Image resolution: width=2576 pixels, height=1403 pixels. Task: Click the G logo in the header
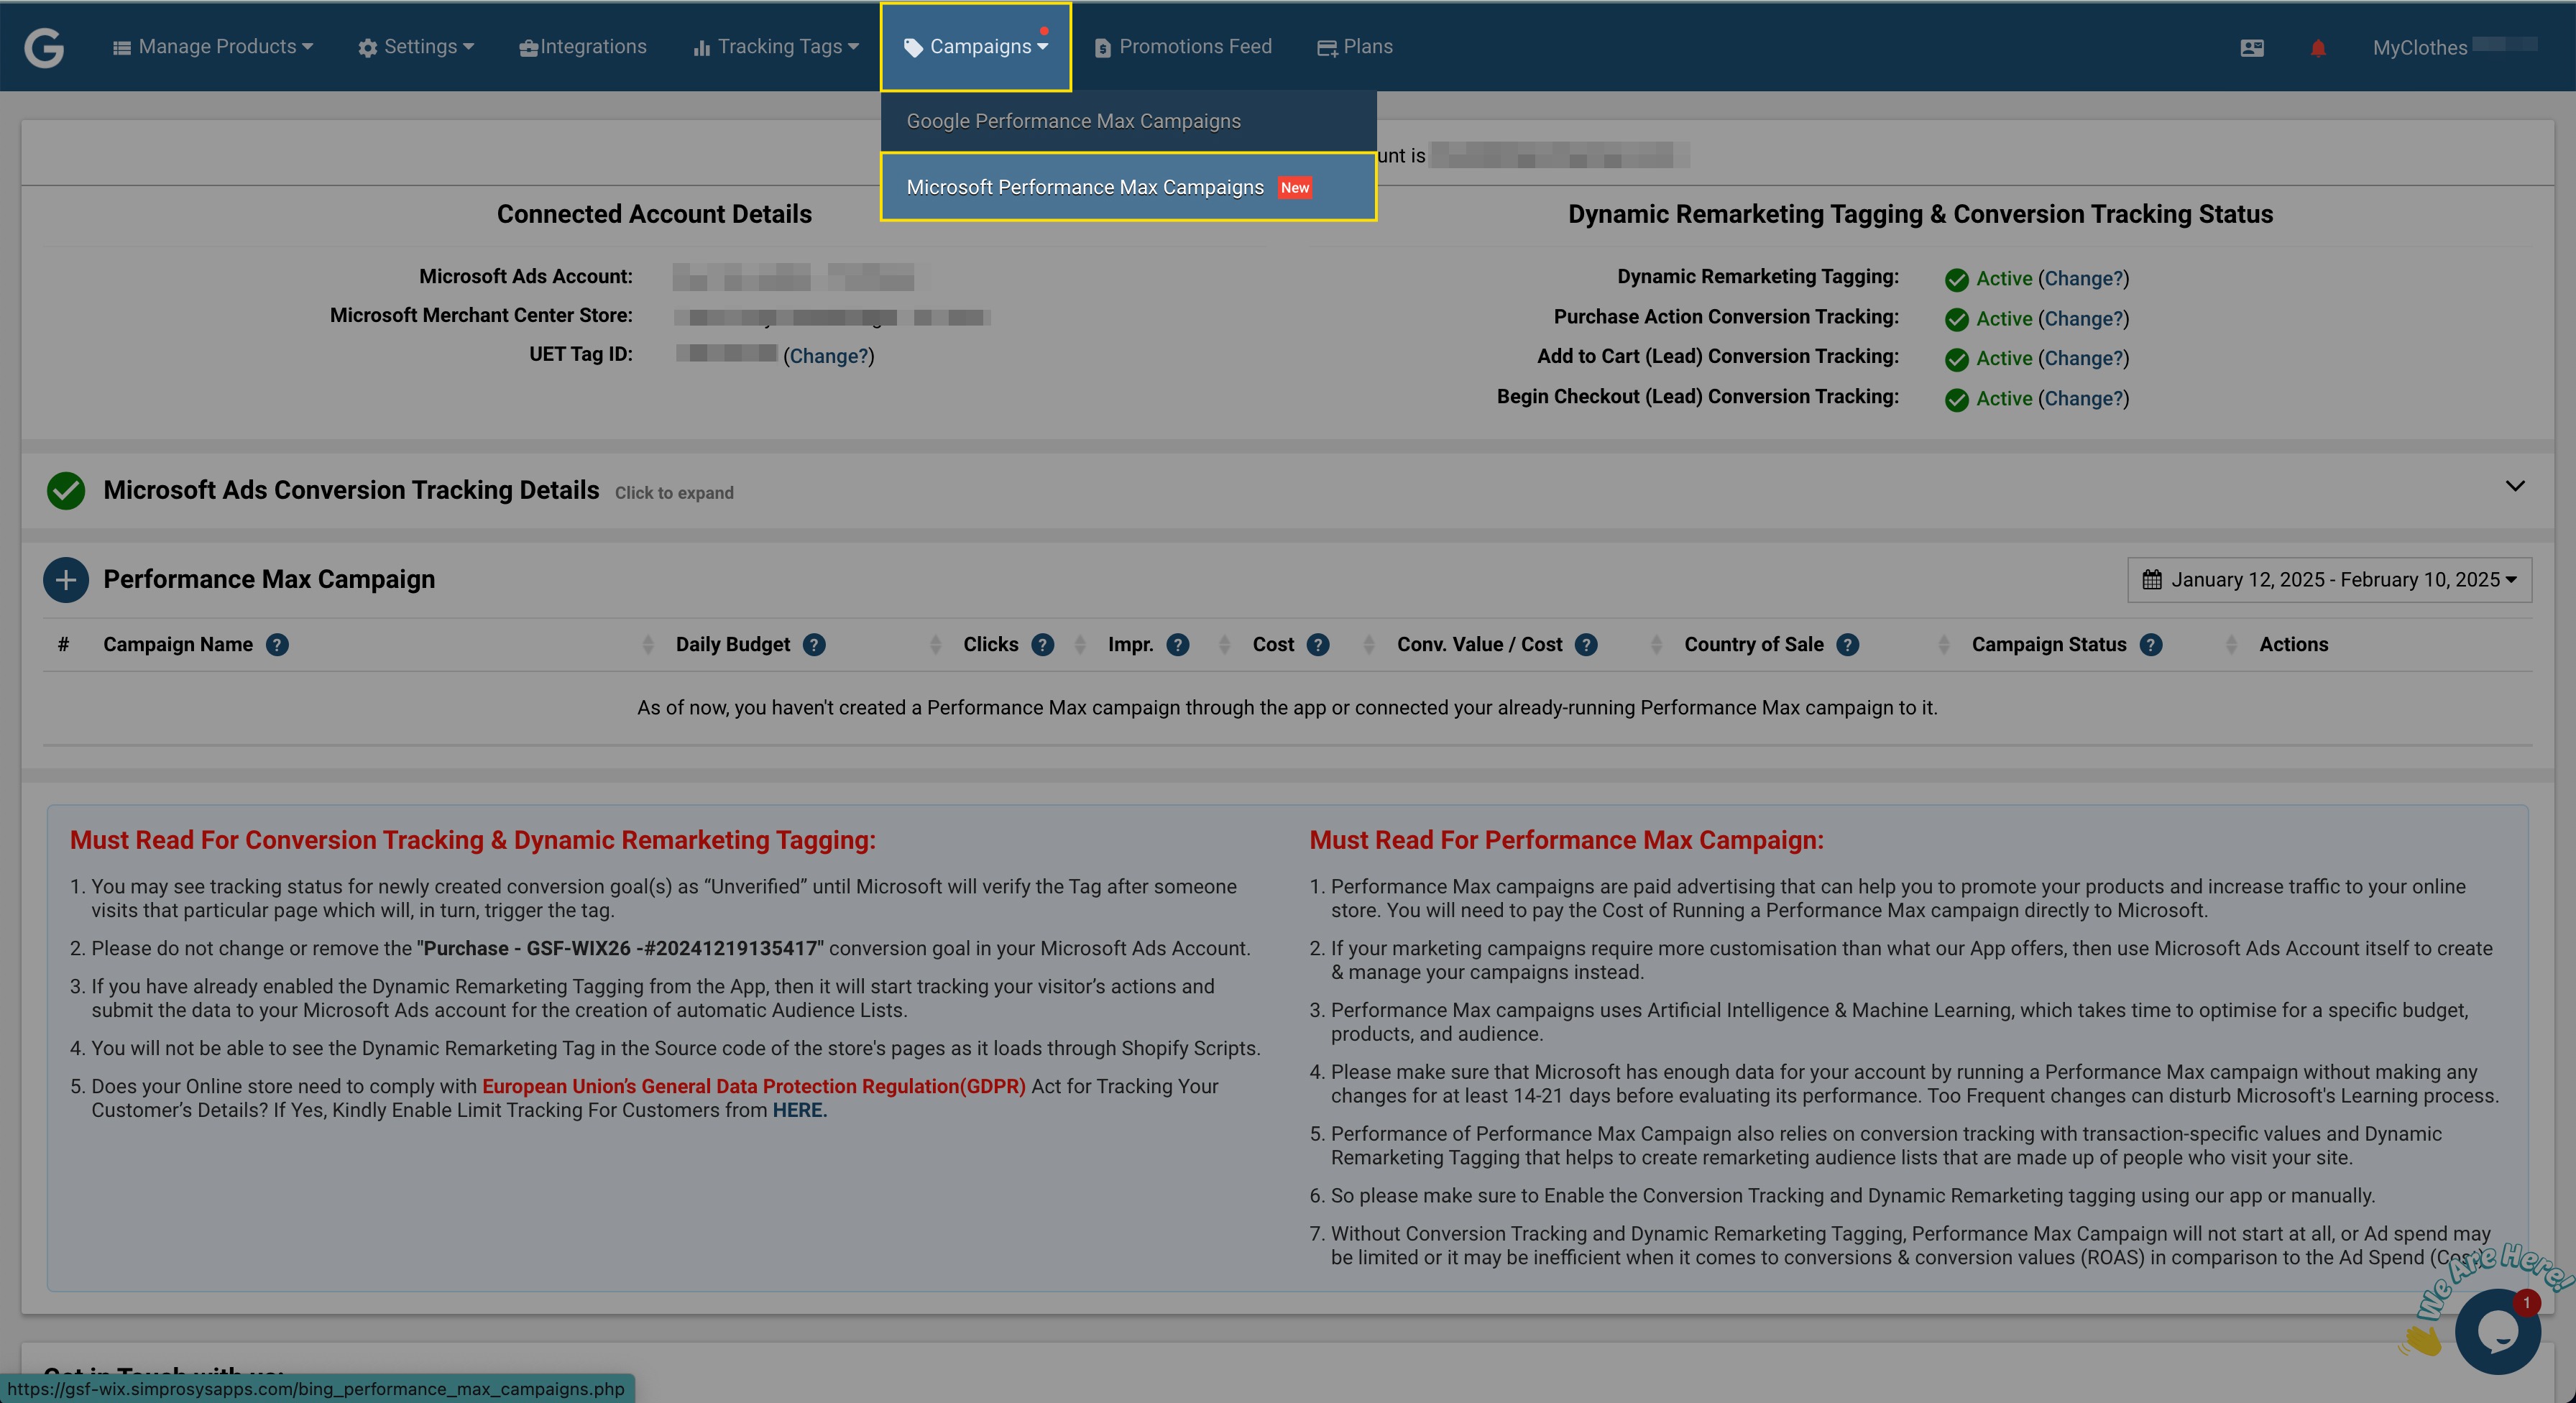(x=44, y=47)
